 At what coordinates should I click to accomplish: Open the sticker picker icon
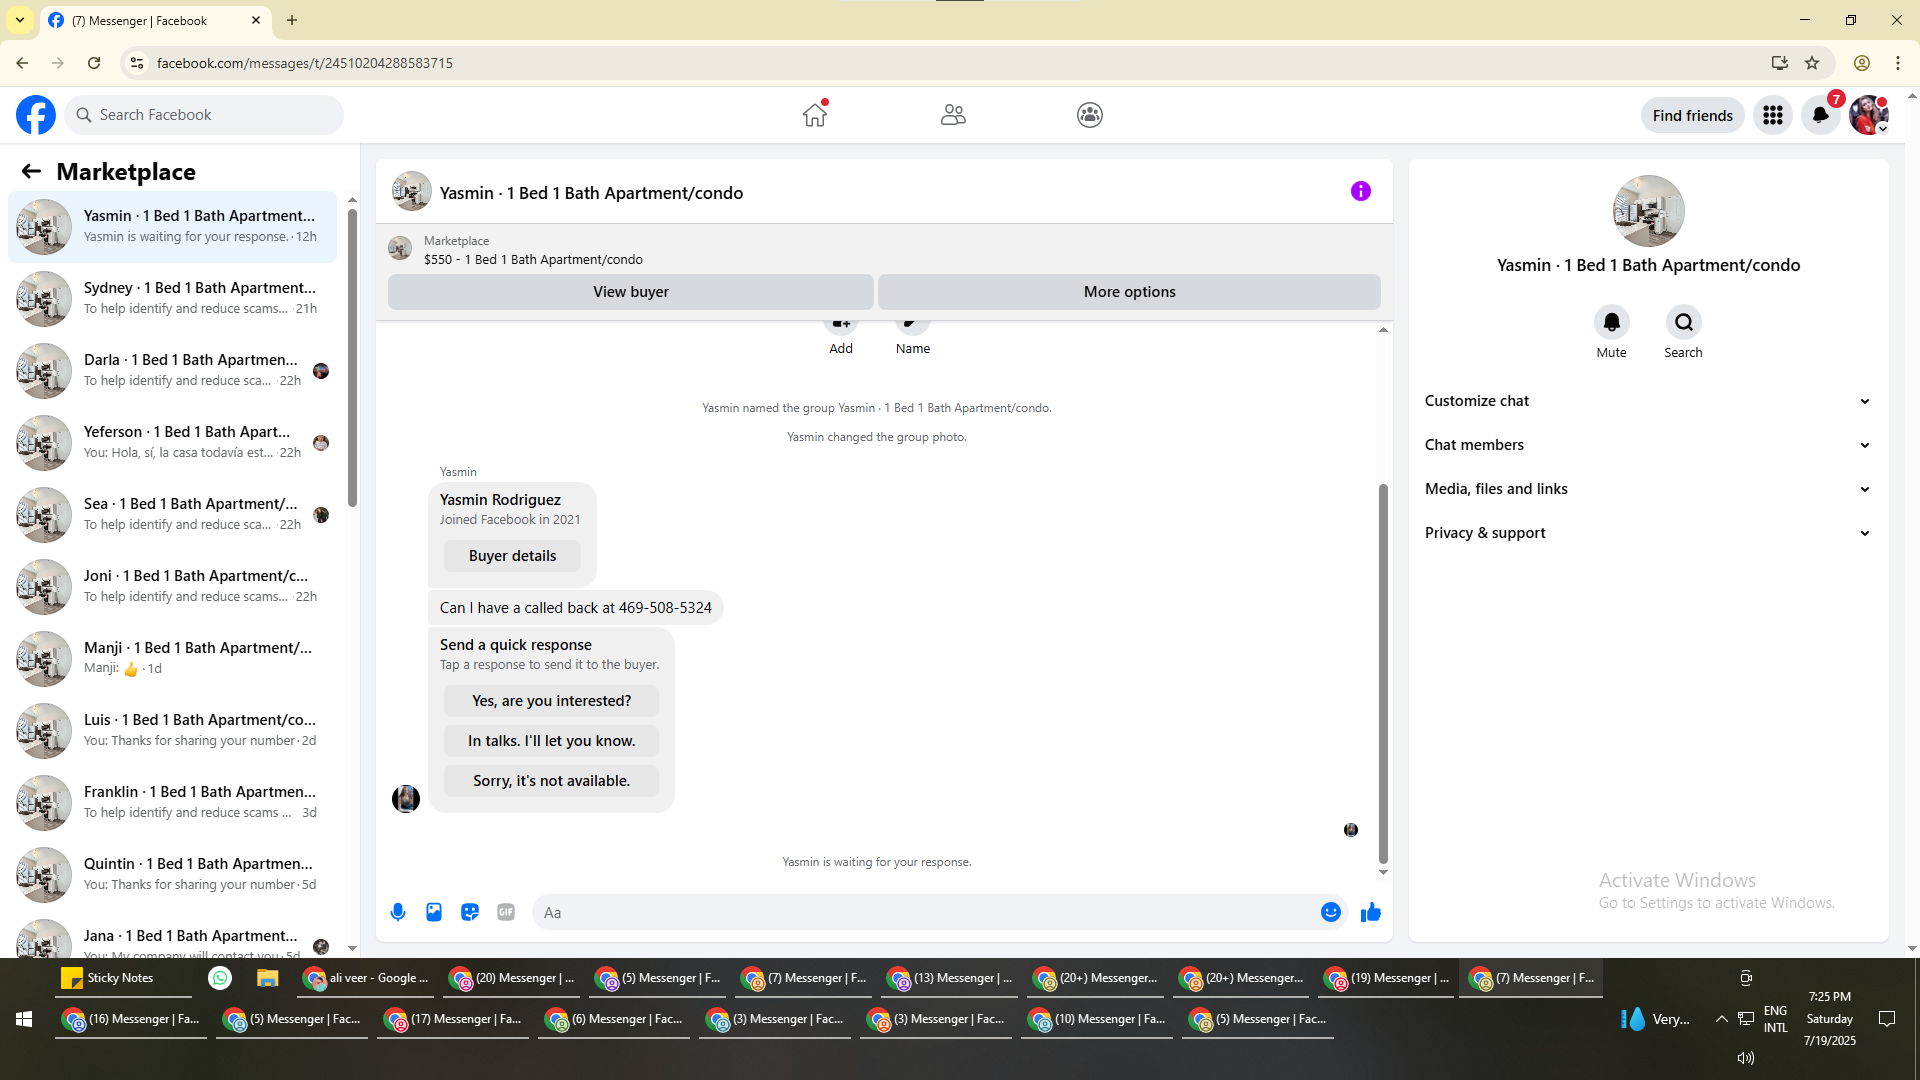[x=470, y=912]
